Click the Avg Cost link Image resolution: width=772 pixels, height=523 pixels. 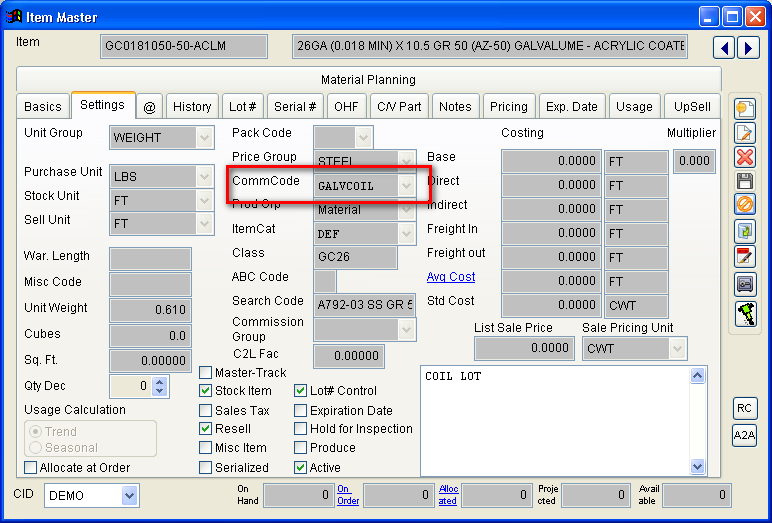(451, 277)
